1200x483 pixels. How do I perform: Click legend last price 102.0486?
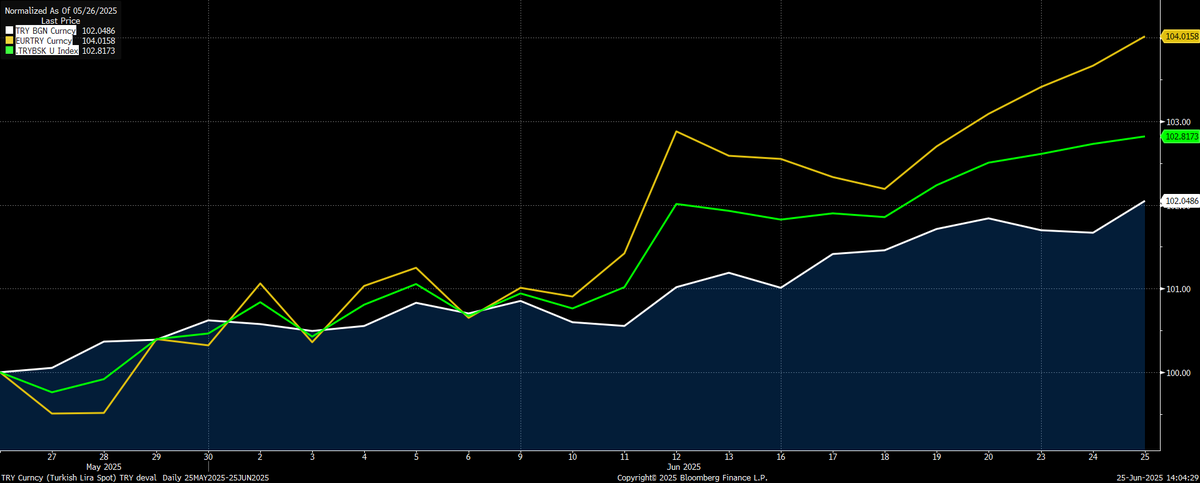click(x=100, y=30)
